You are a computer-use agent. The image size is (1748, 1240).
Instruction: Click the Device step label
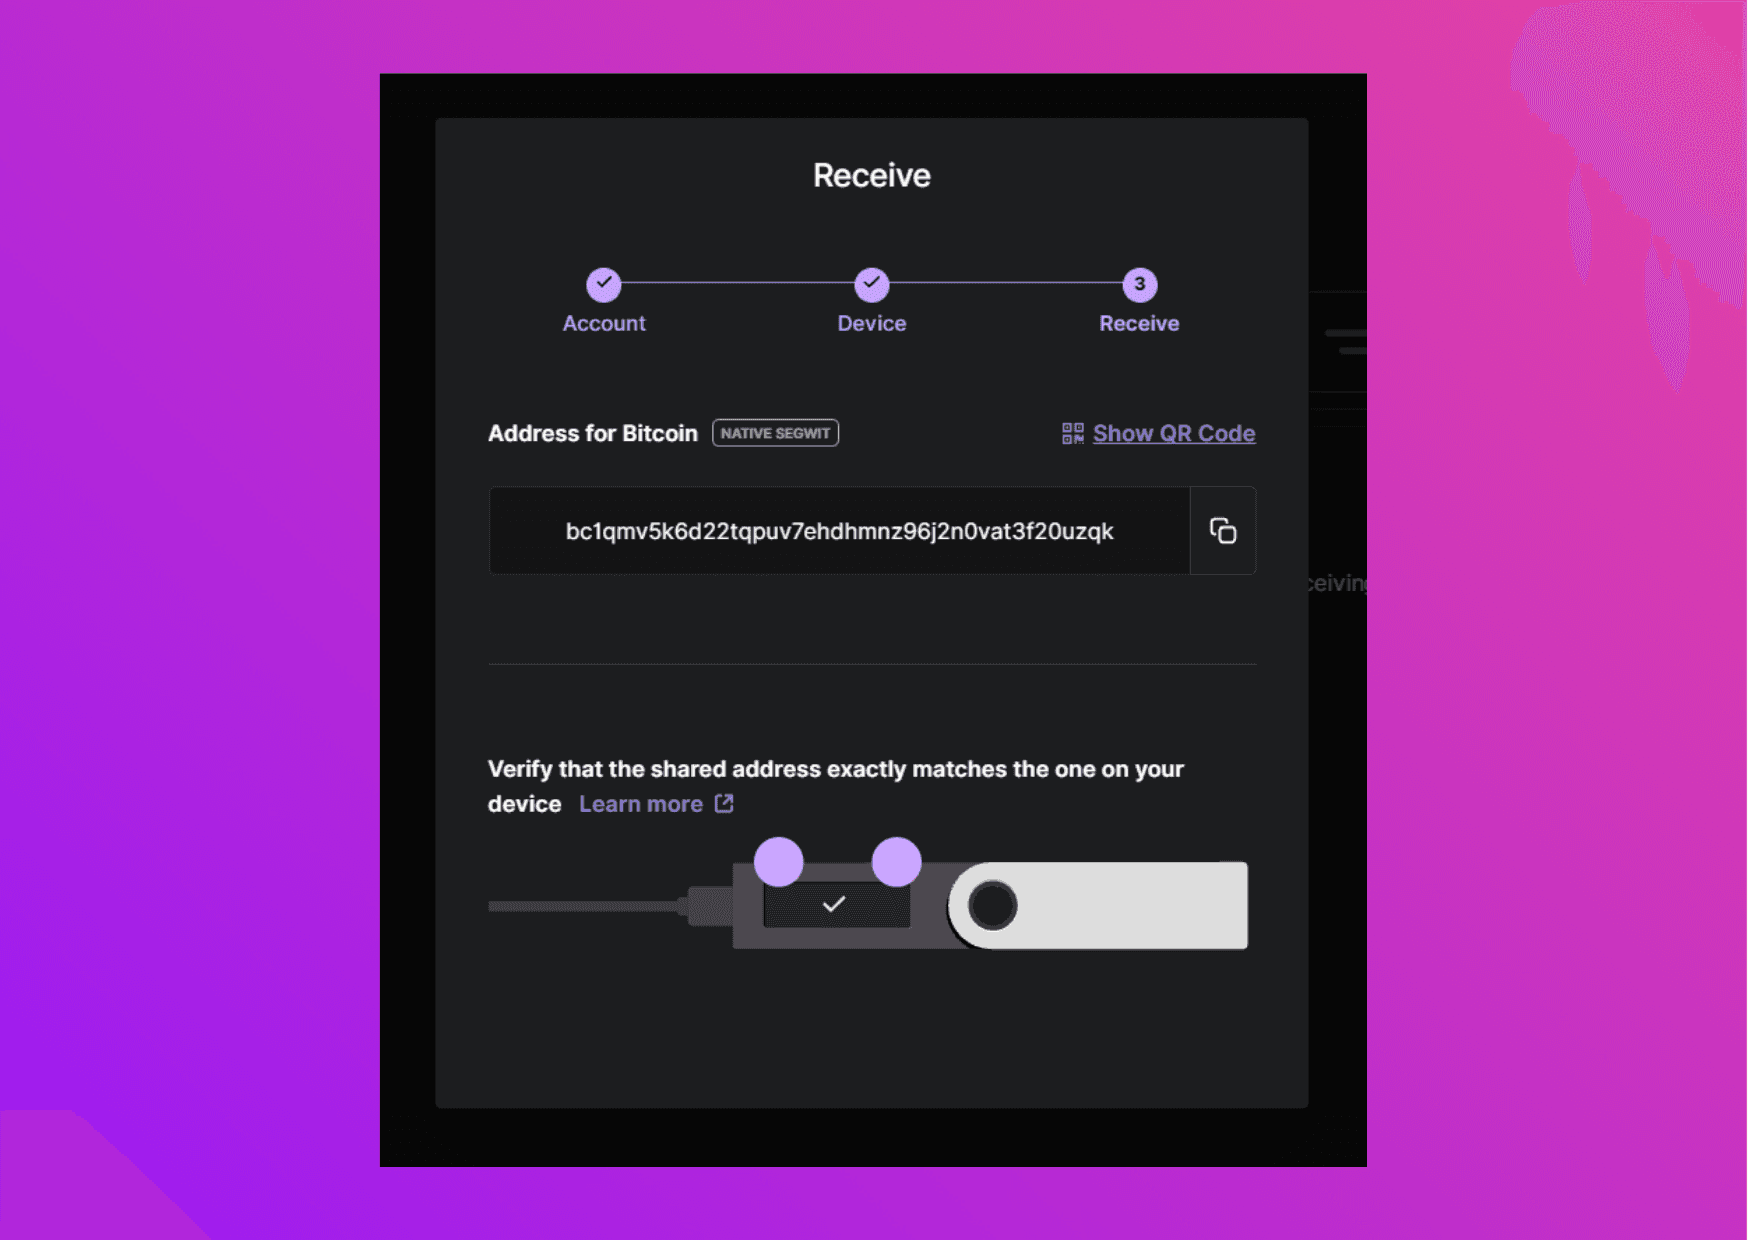click(872, 323)
